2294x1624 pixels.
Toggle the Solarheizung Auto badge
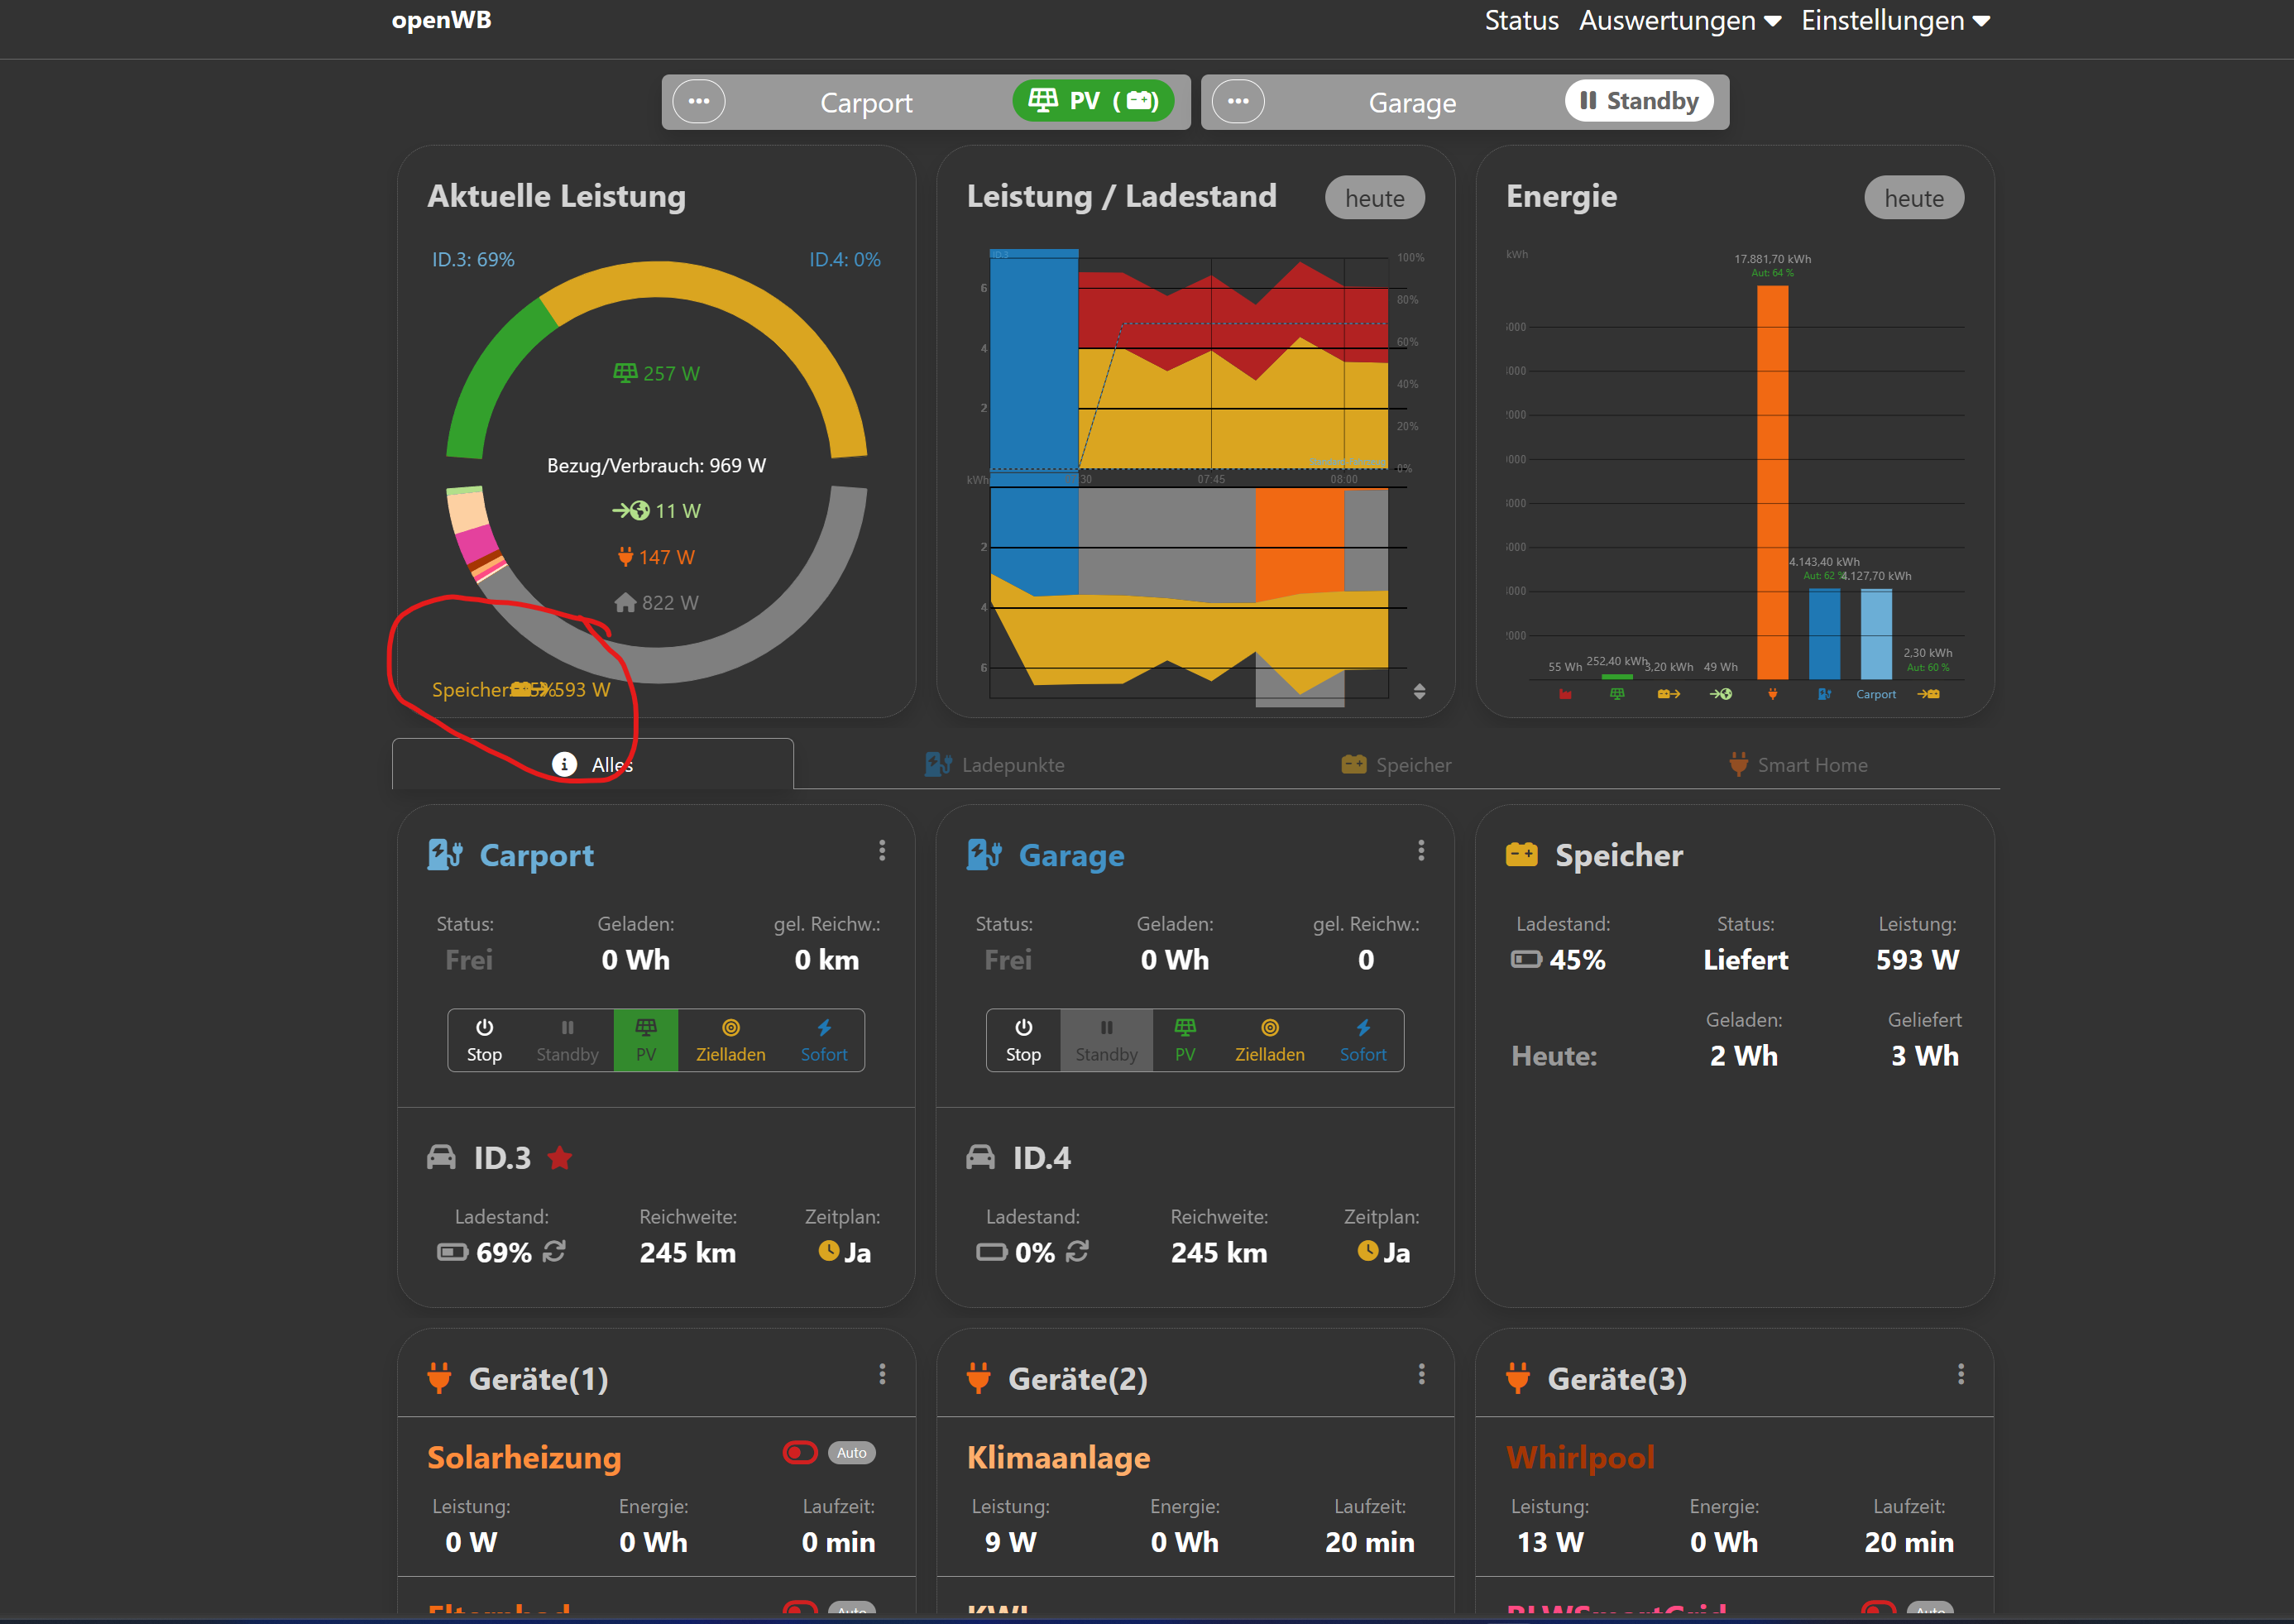[x=851, y=1452]
